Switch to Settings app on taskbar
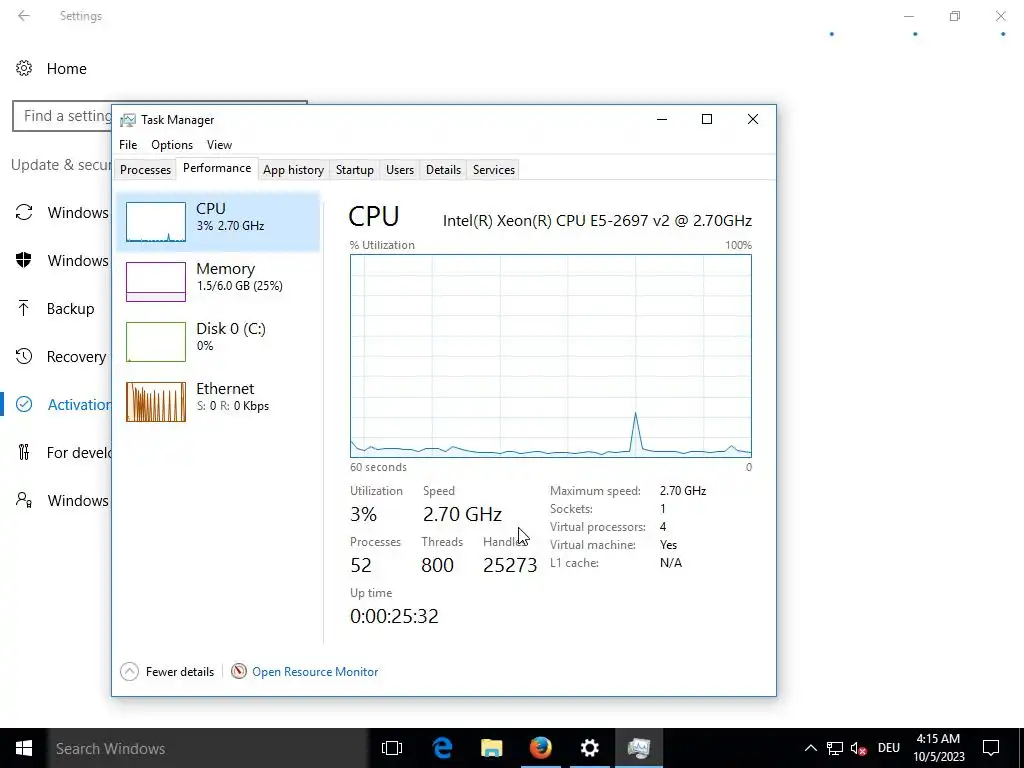1024x768 pixels. point(590,748)
